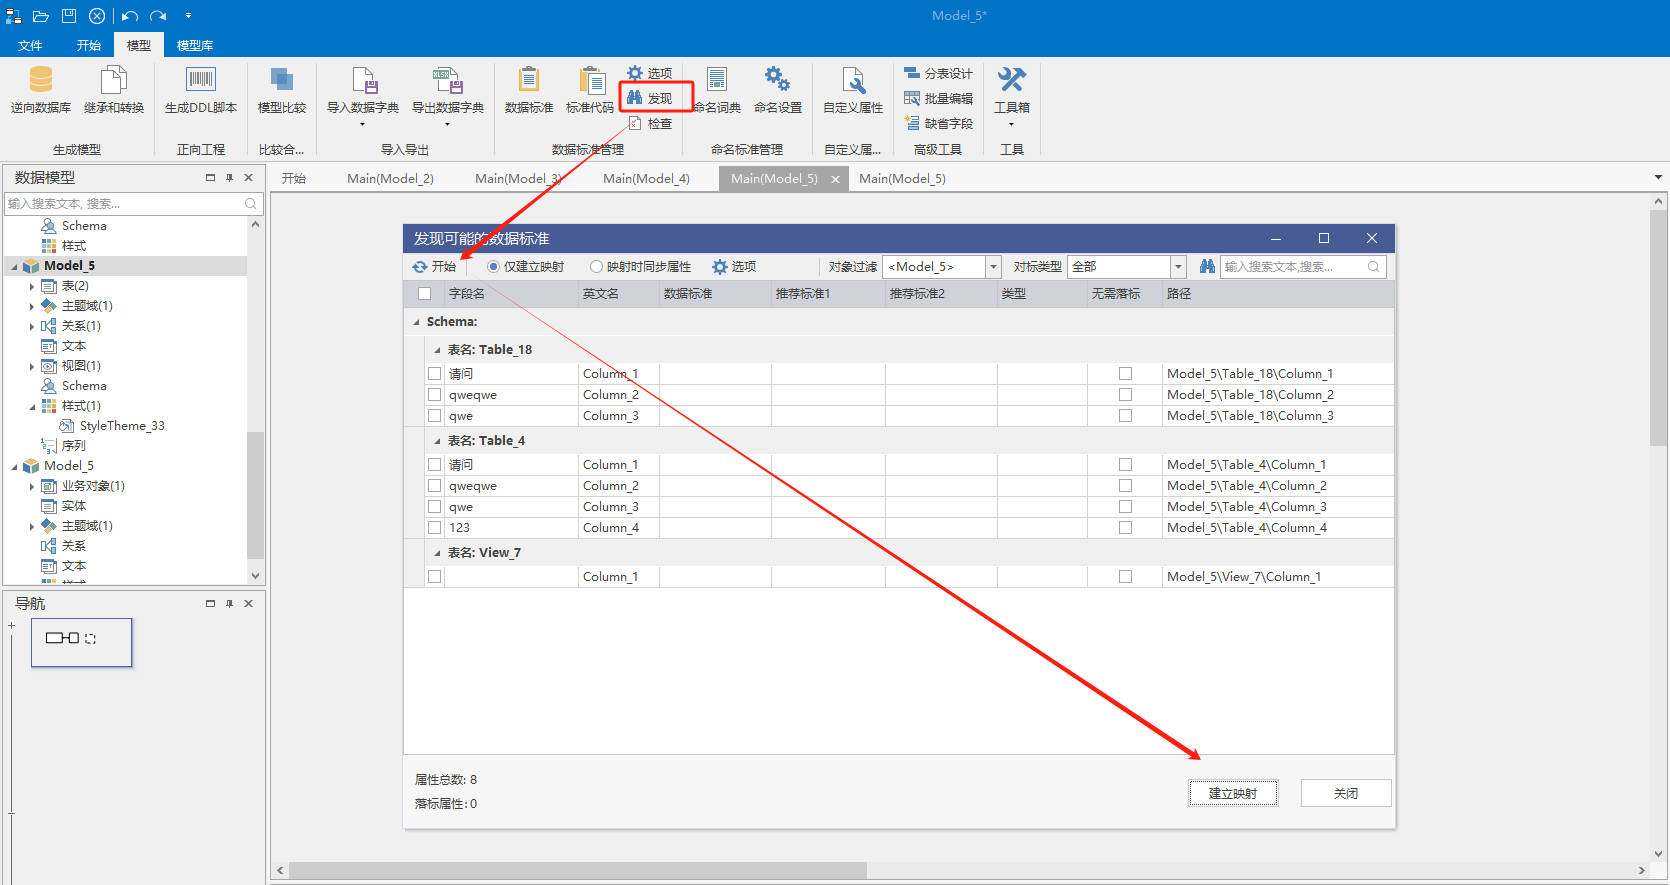Image resolution: width=1670 pixels, height=885 pixels.
Task: Click the check (检查) ribbon button
Action: [650, 124]
